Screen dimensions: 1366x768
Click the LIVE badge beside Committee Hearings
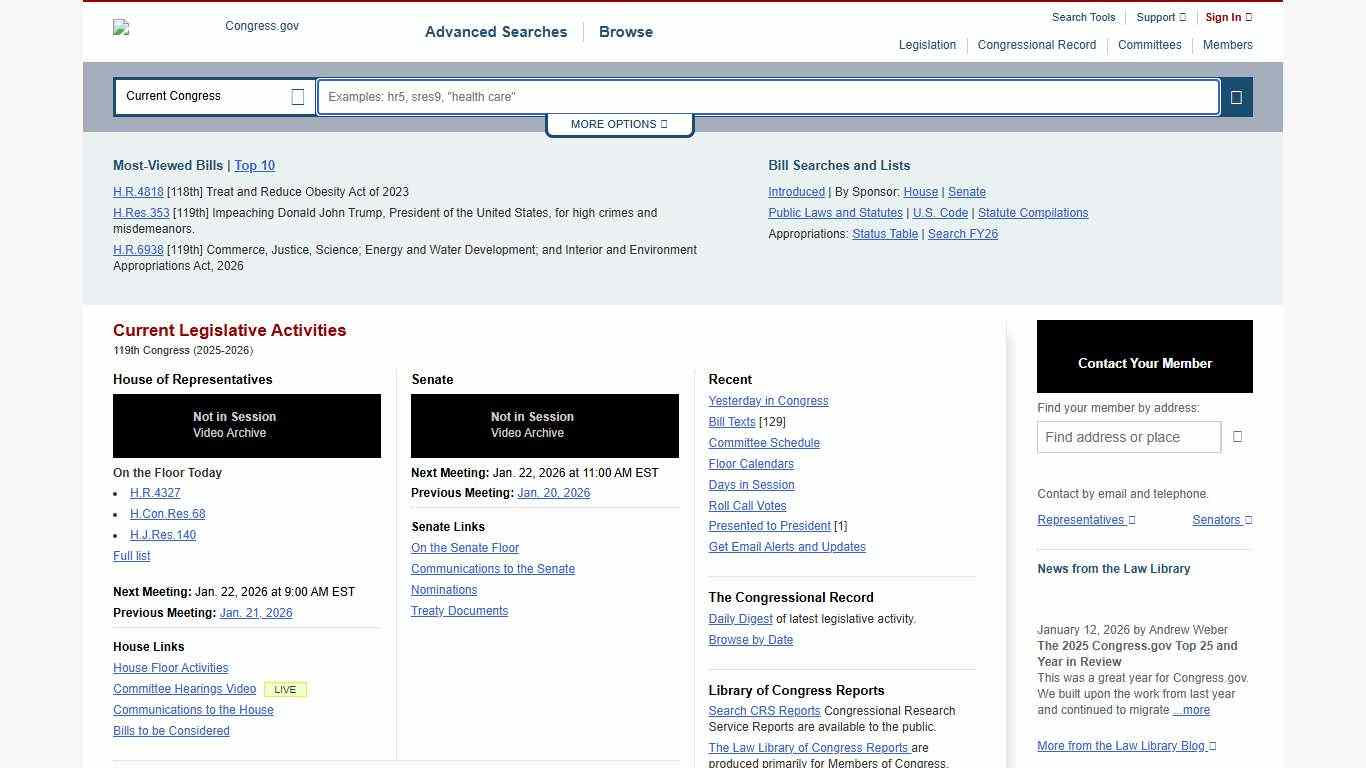(x=285, y=689)
